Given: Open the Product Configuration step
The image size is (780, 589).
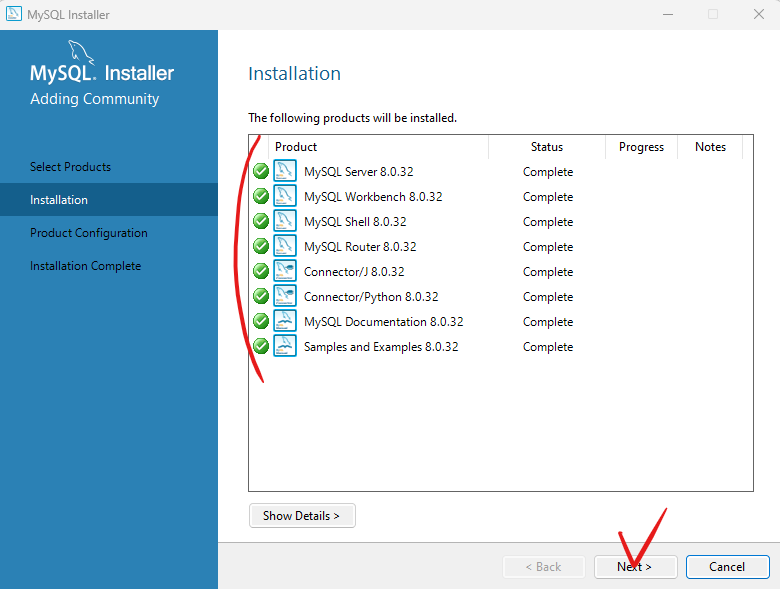Looking at the screenshot, I should [89, 233].
